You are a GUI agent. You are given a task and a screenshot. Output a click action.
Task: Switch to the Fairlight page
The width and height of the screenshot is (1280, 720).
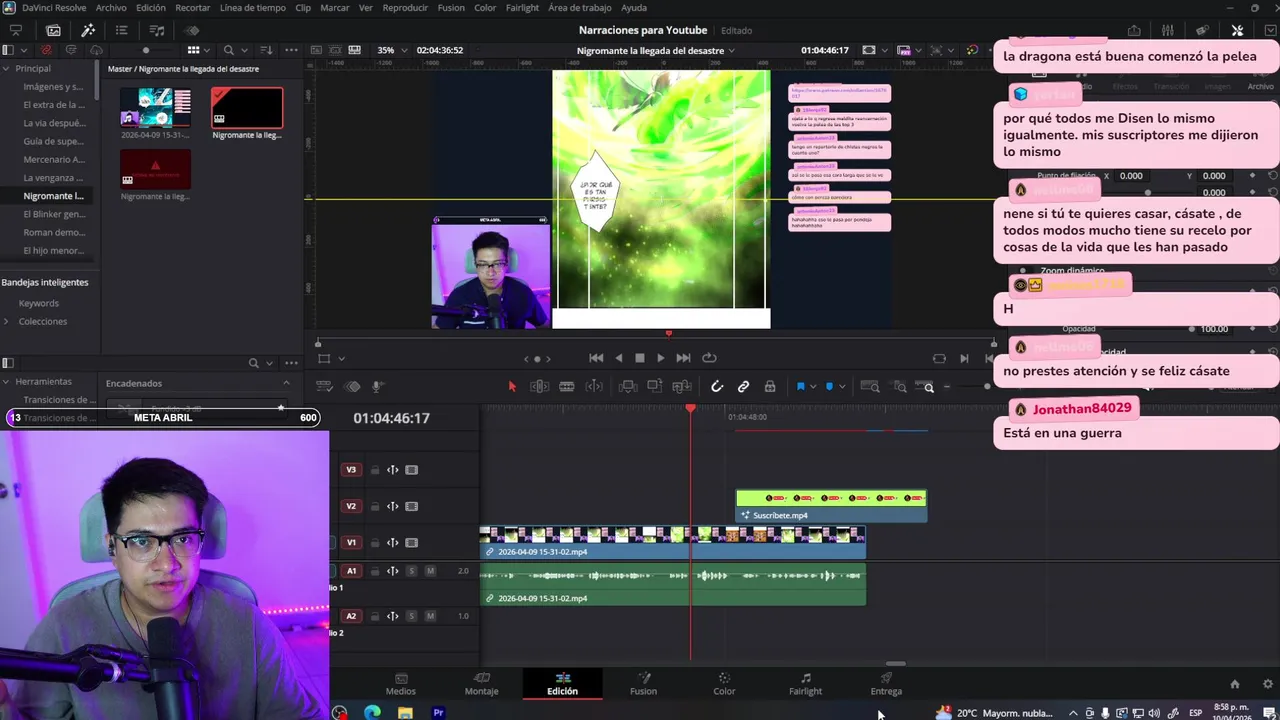pos(805,684)
